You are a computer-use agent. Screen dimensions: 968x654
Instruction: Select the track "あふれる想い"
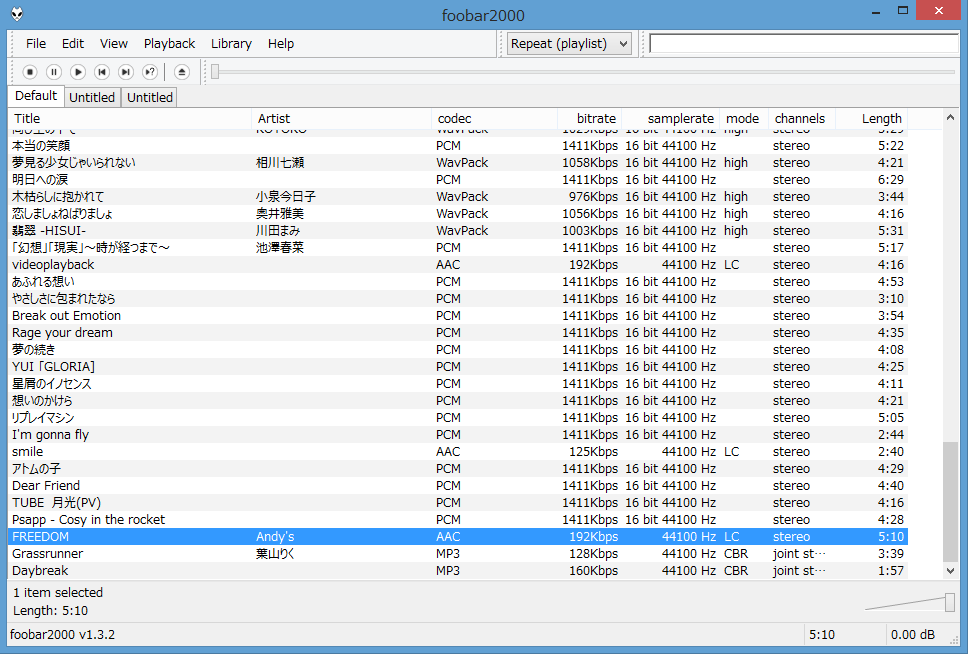click(x=457, y=282)
